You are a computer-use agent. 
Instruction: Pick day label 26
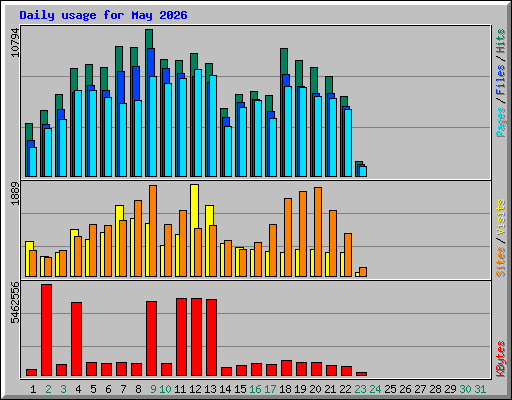(x=405, y=389)
